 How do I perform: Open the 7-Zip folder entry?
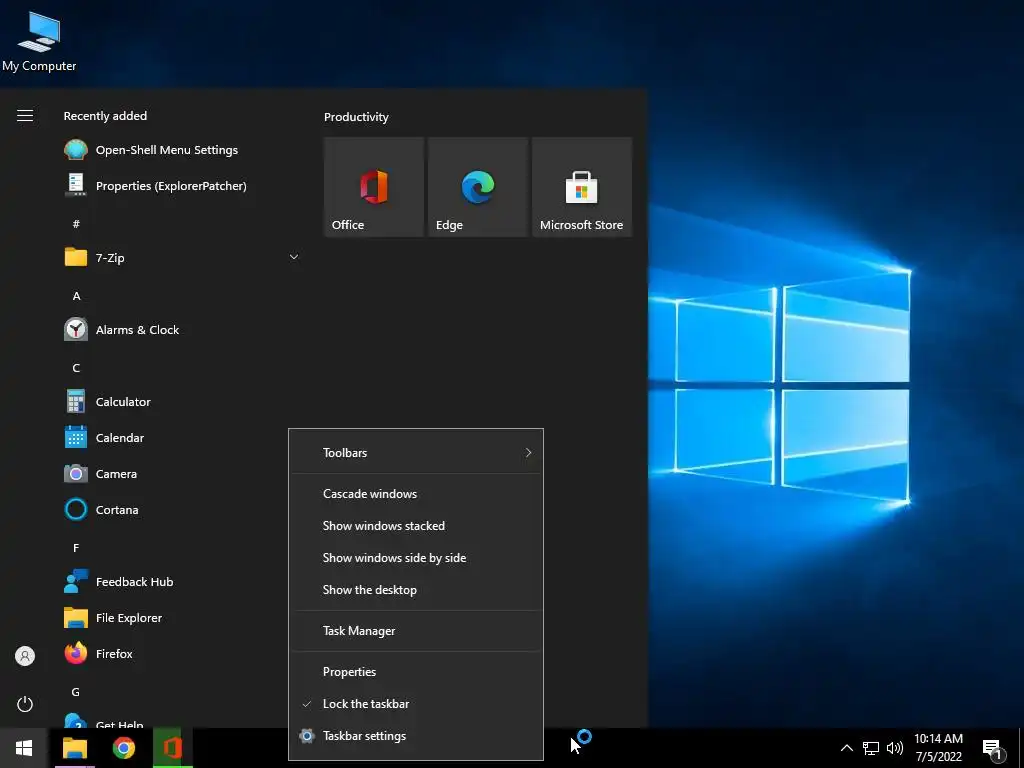[x=183, y=257]
